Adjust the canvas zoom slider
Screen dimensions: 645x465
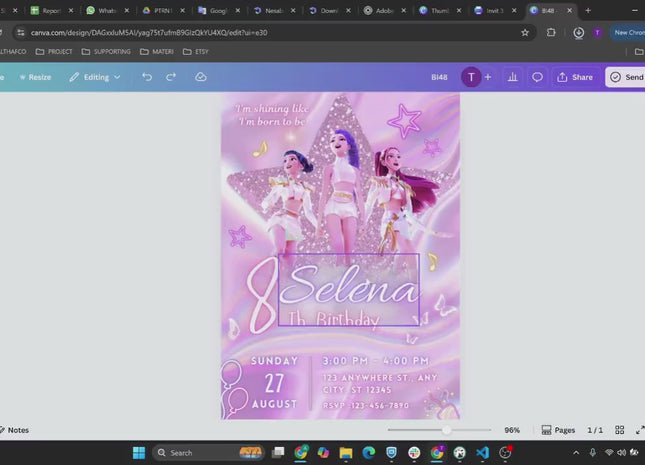[x=446, y=430]
